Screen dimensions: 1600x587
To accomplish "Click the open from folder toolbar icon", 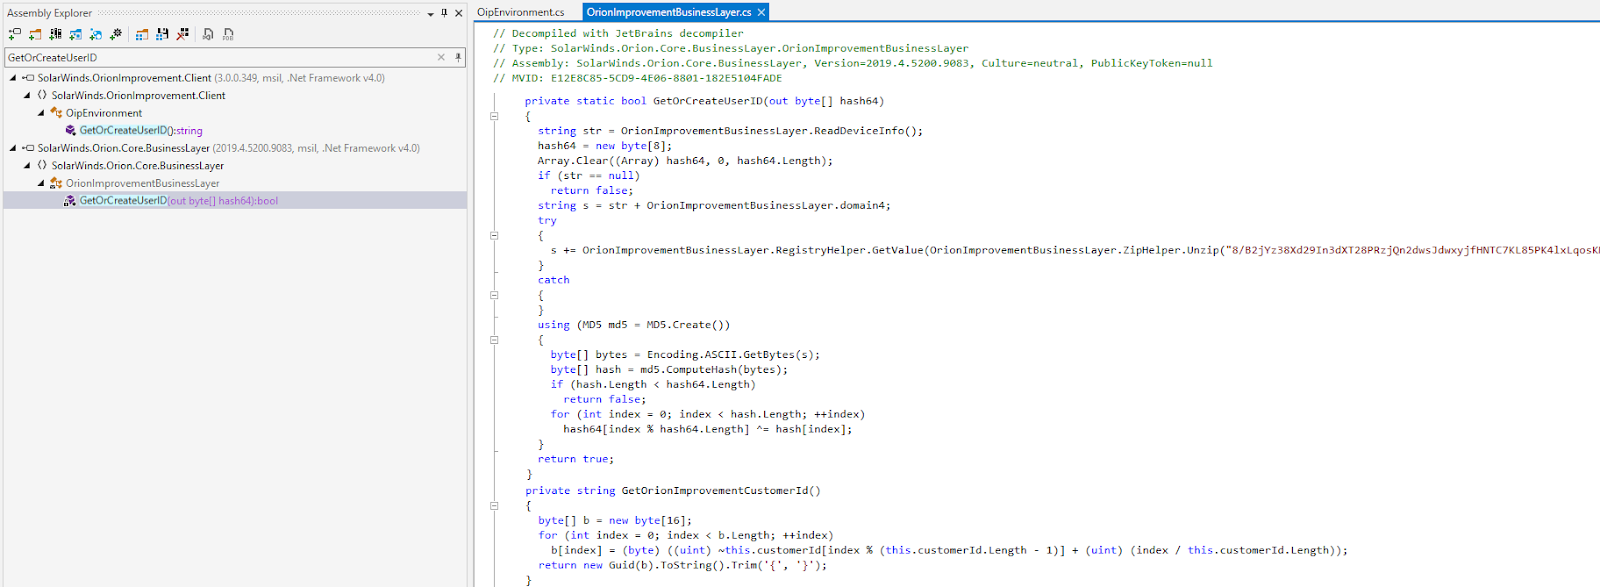I will point(35,34).
